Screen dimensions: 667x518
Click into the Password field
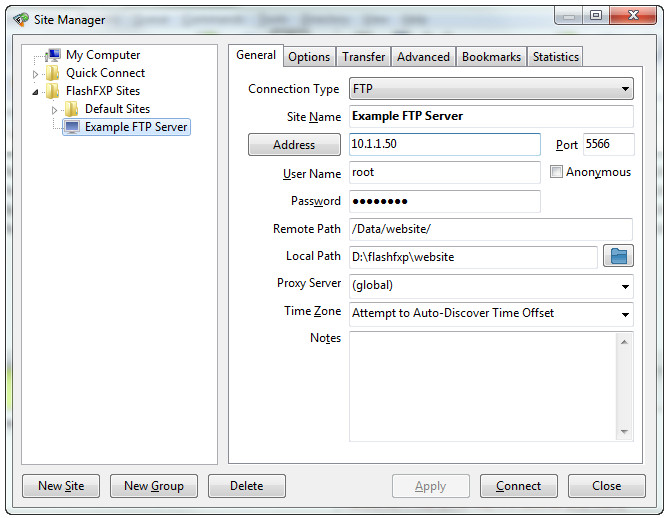pos(445,201)
